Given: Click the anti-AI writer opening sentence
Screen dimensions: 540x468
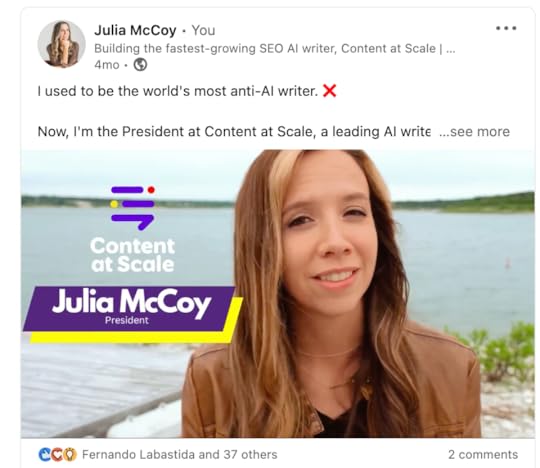Looking at the screenshot, I should click(x=178, y=91).
